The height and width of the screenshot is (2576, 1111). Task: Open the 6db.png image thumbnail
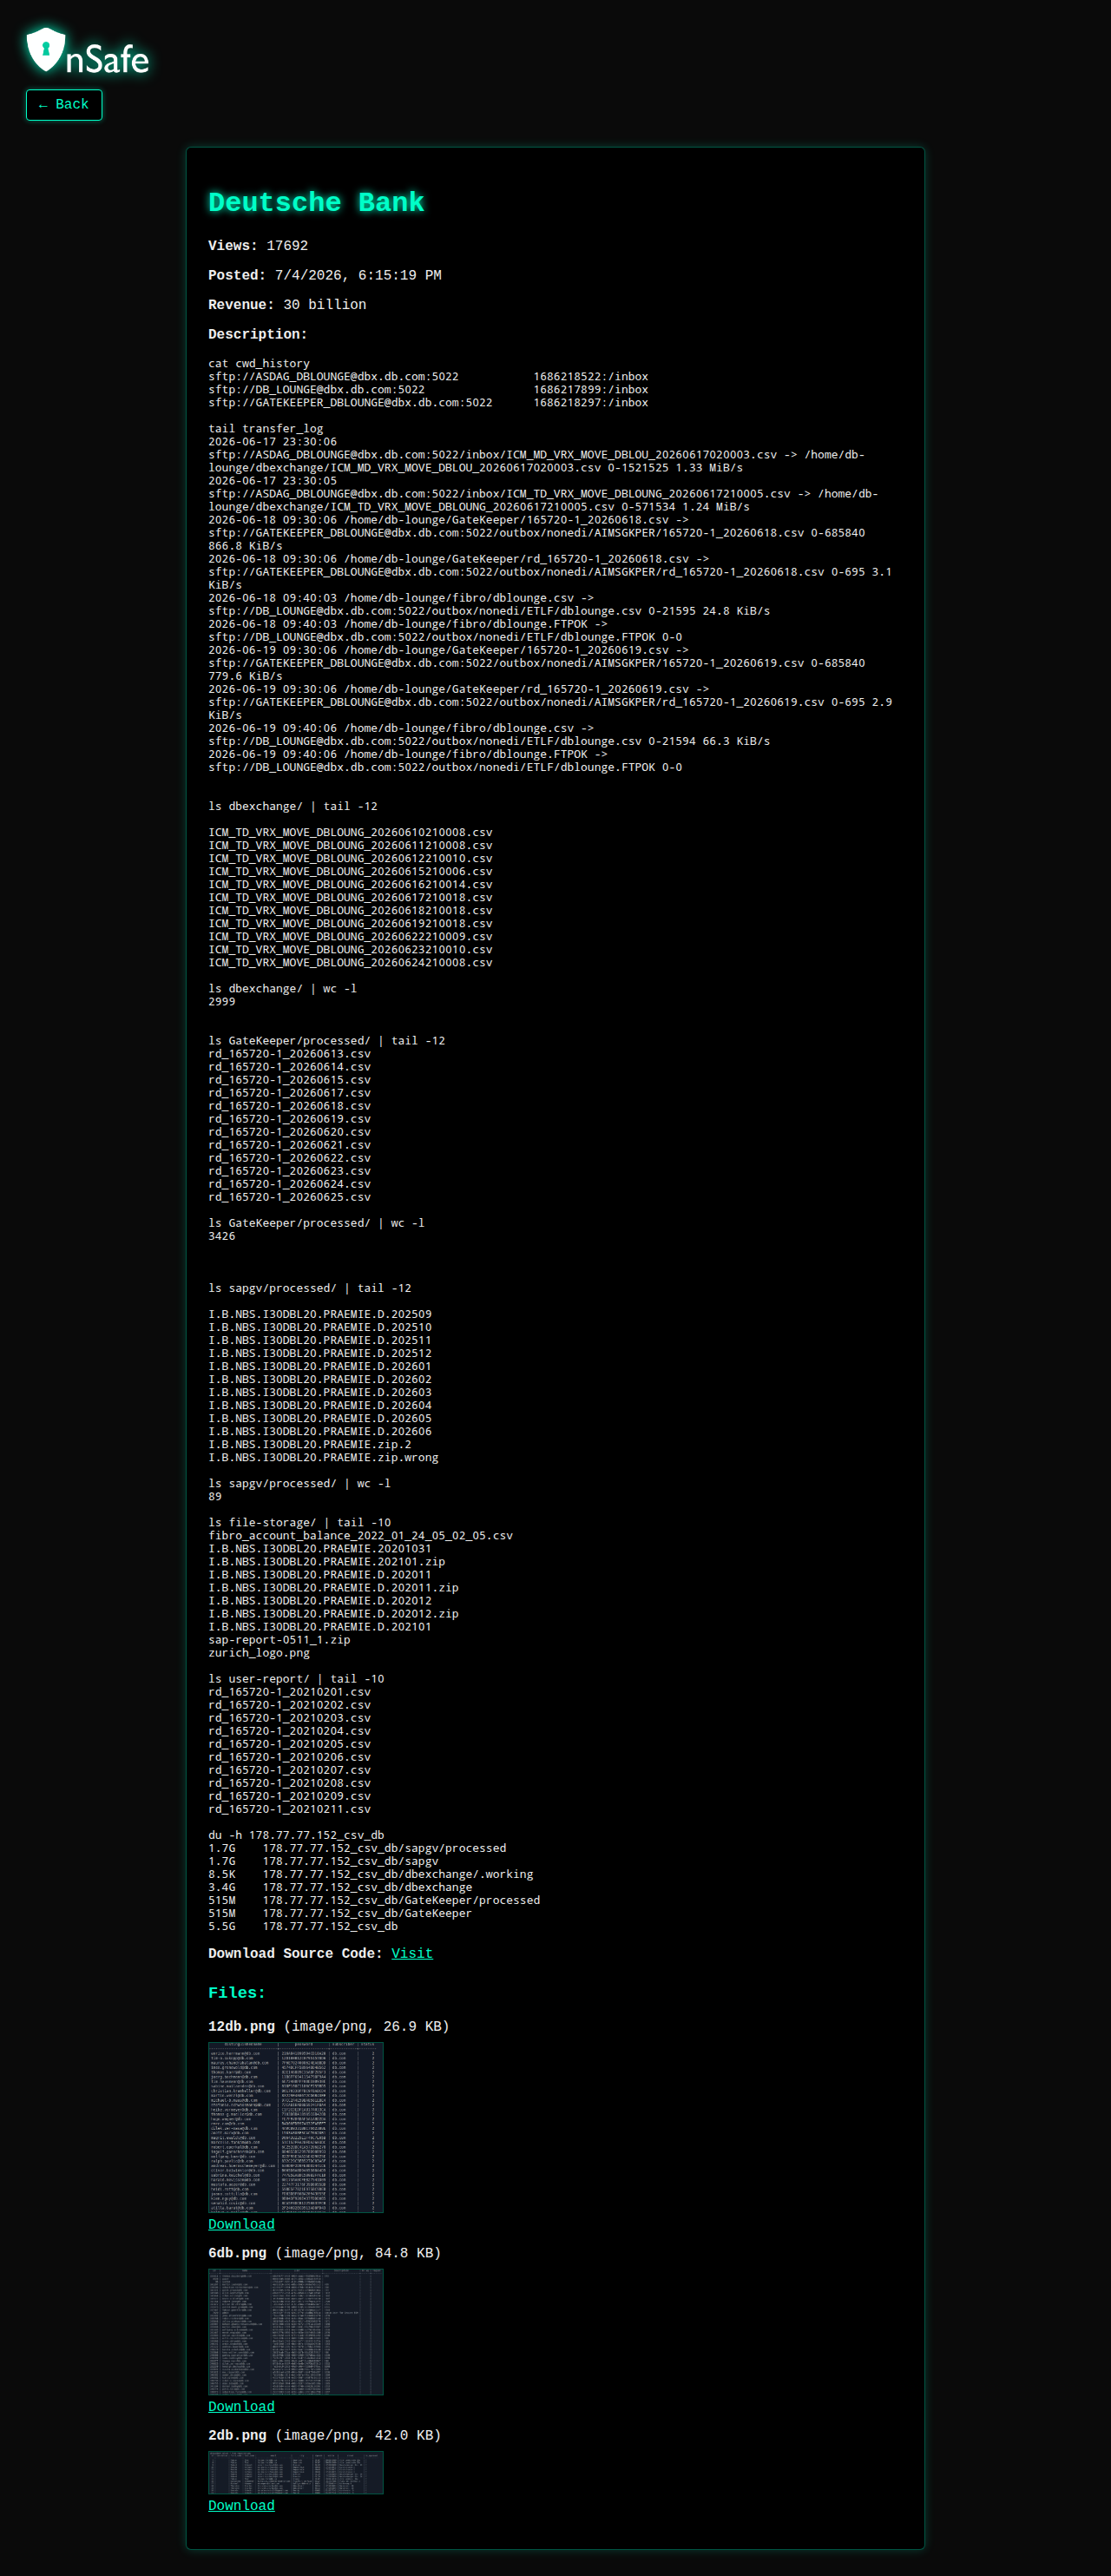coord(296,2331)
